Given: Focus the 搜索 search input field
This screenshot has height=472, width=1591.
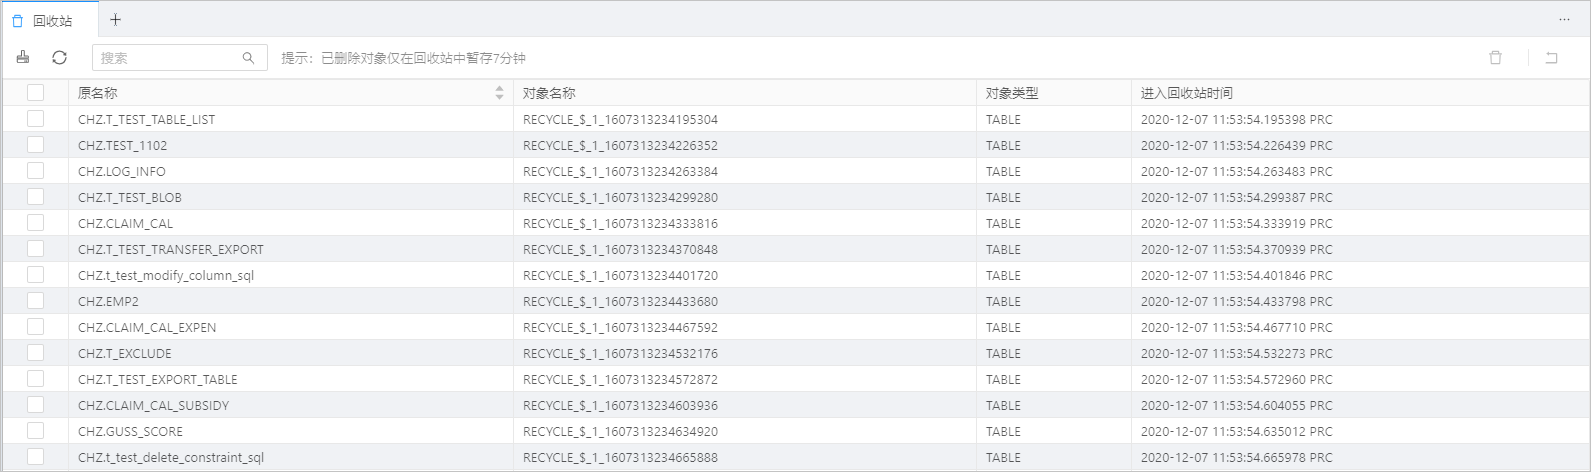Looking at the screenshot, I should pyautogui.click(x=165, y=58).
